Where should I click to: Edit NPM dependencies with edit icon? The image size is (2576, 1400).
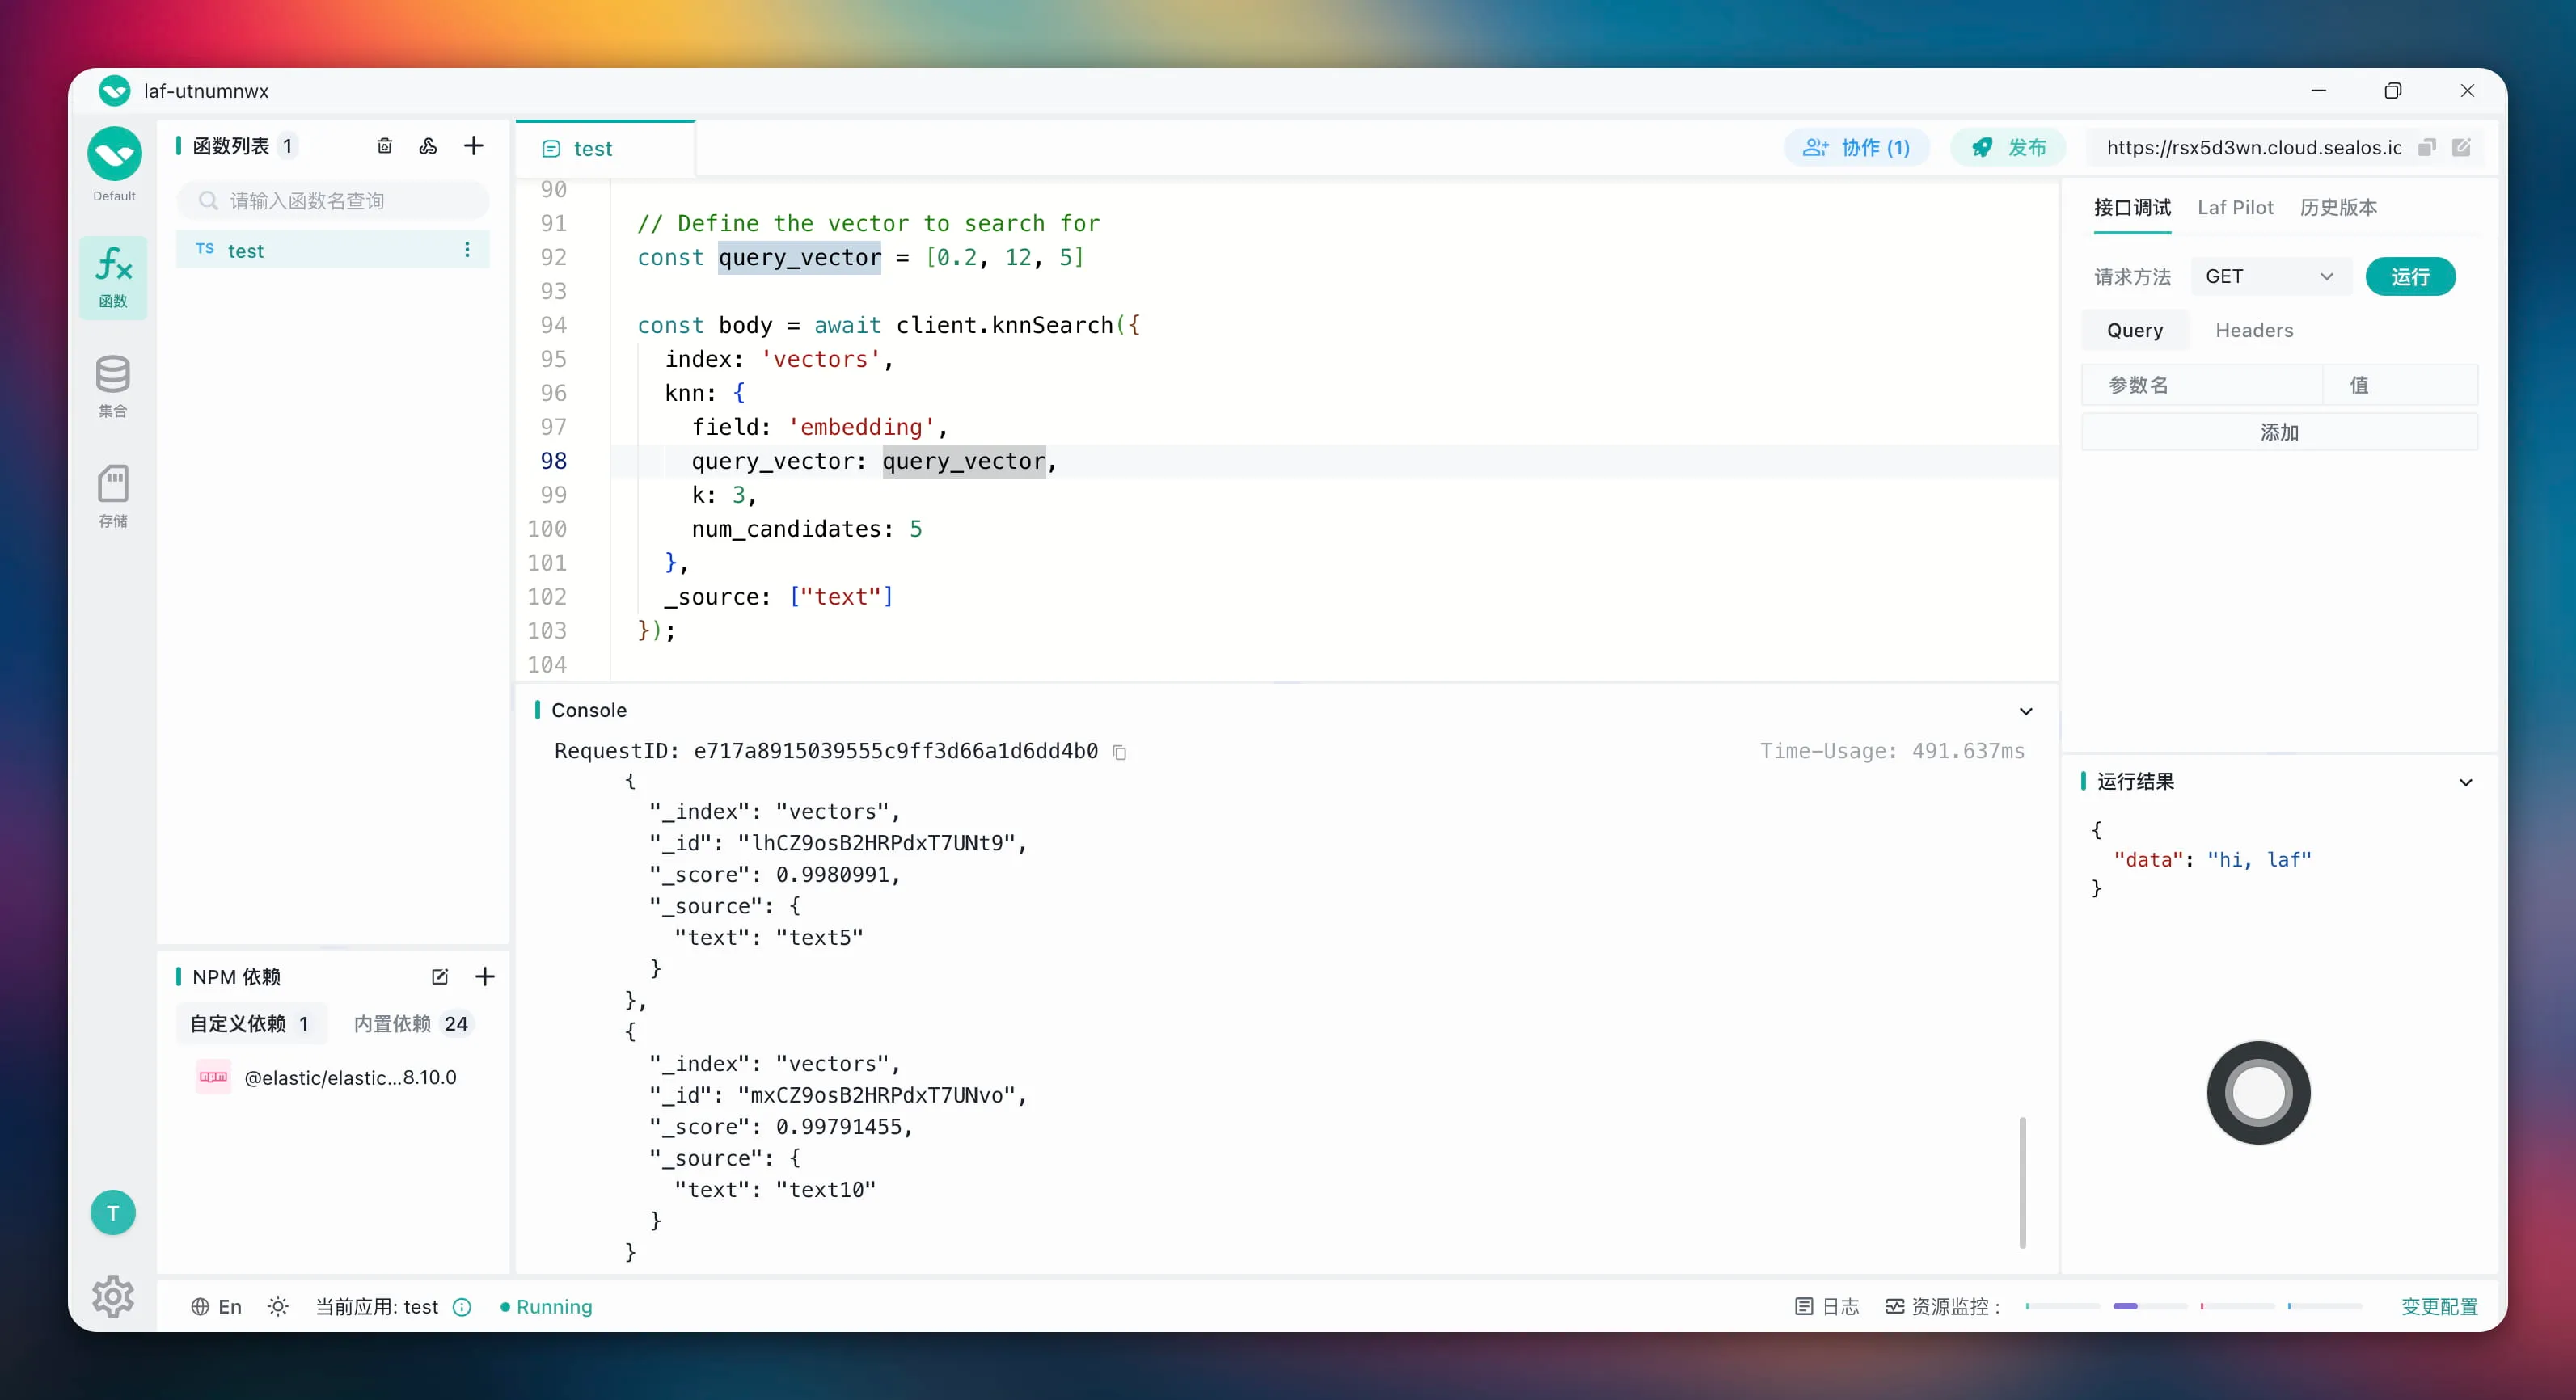tap(440, 976)
